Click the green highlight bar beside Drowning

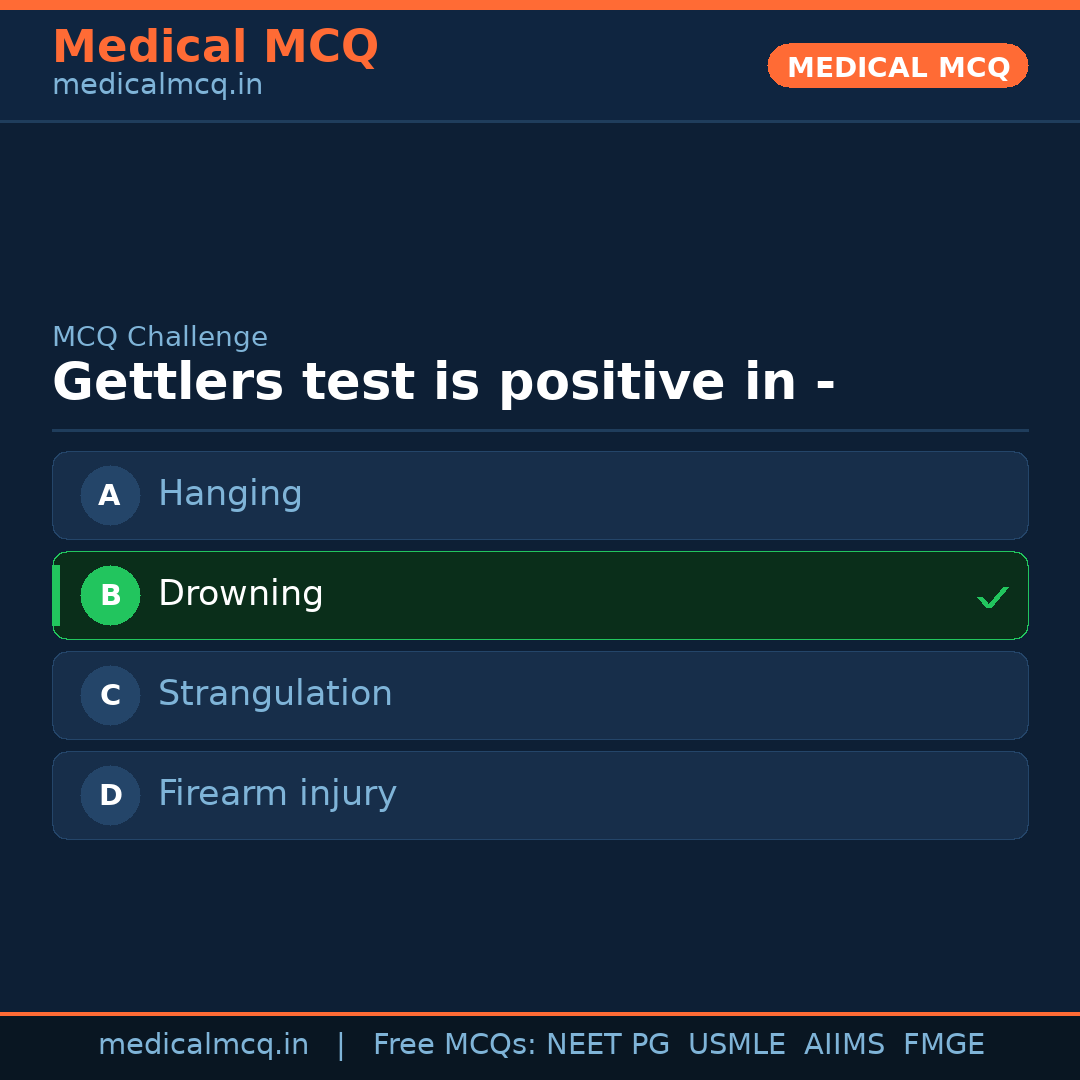(x=56, y=595)
